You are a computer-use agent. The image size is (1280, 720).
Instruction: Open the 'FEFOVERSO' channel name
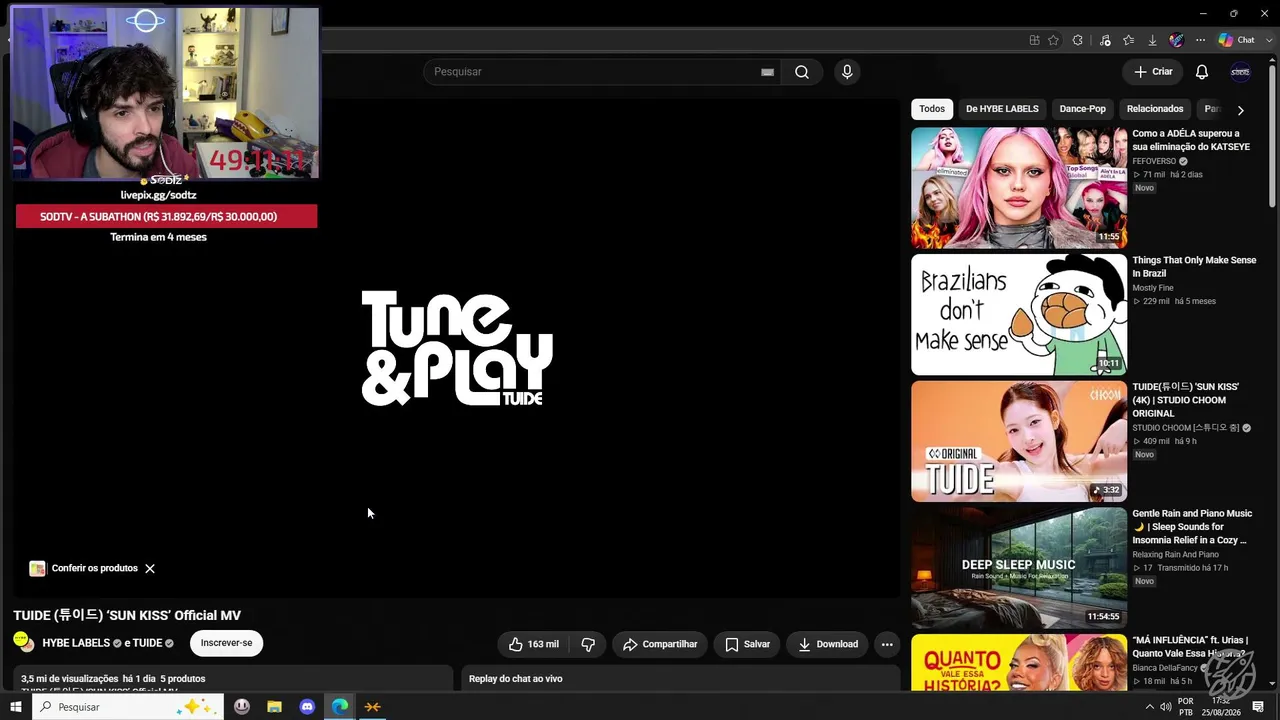click(1154, 162)
